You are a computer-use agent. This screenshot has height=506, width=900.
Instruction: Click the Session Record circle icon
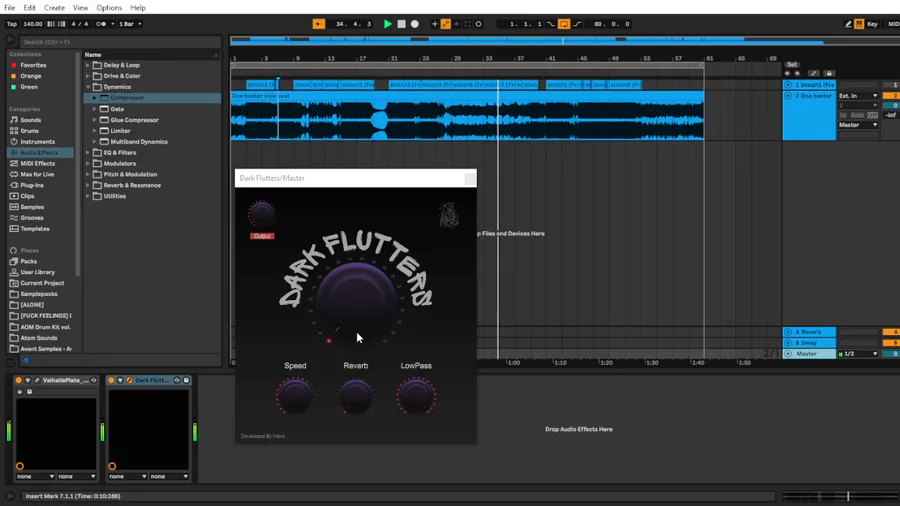[x=478, y=24]
